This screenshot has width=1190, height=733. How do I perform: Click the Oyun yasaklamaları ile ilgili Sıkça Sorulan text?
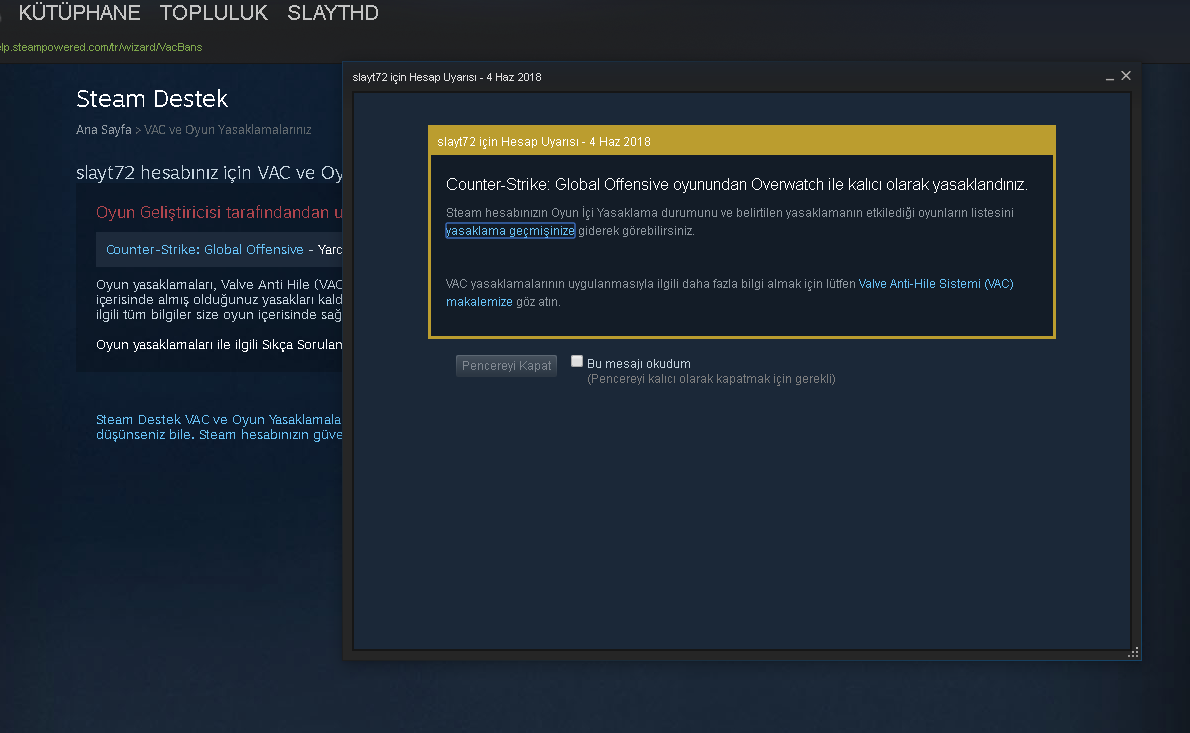pyautogui.click(x=219, y=344)
